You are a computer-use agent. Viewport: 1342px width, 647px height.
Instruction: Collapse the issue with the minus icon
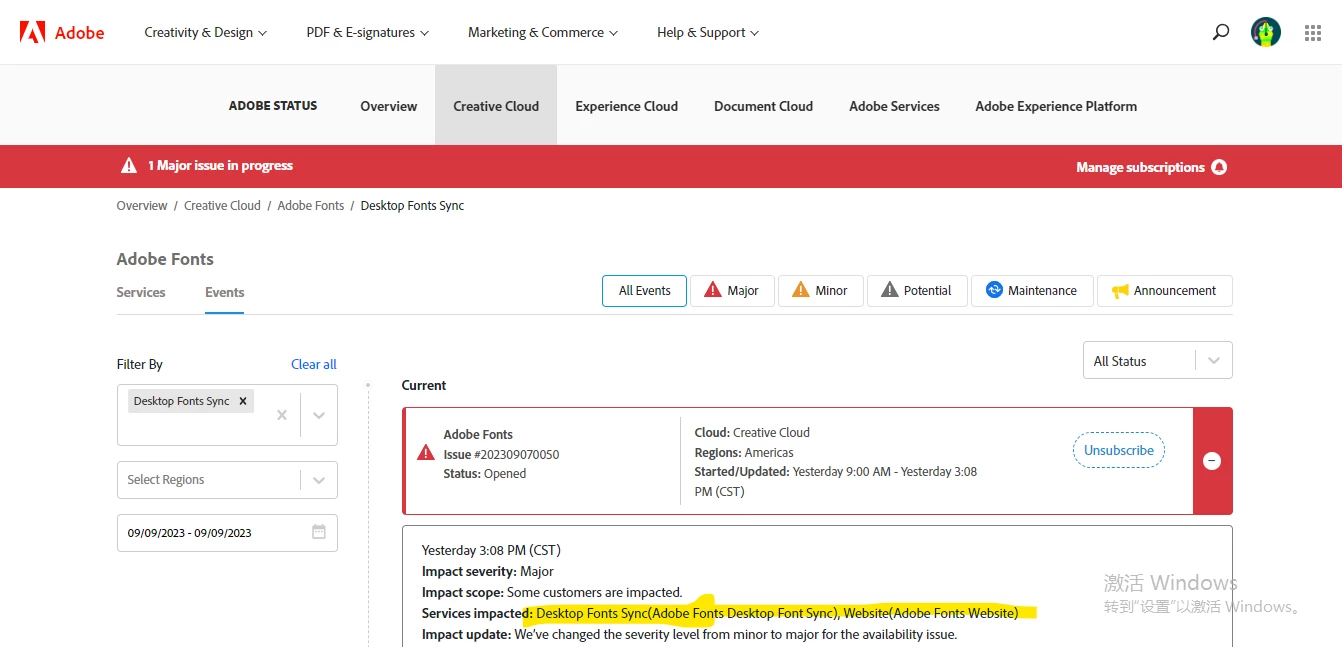(x=1212, y=461)
